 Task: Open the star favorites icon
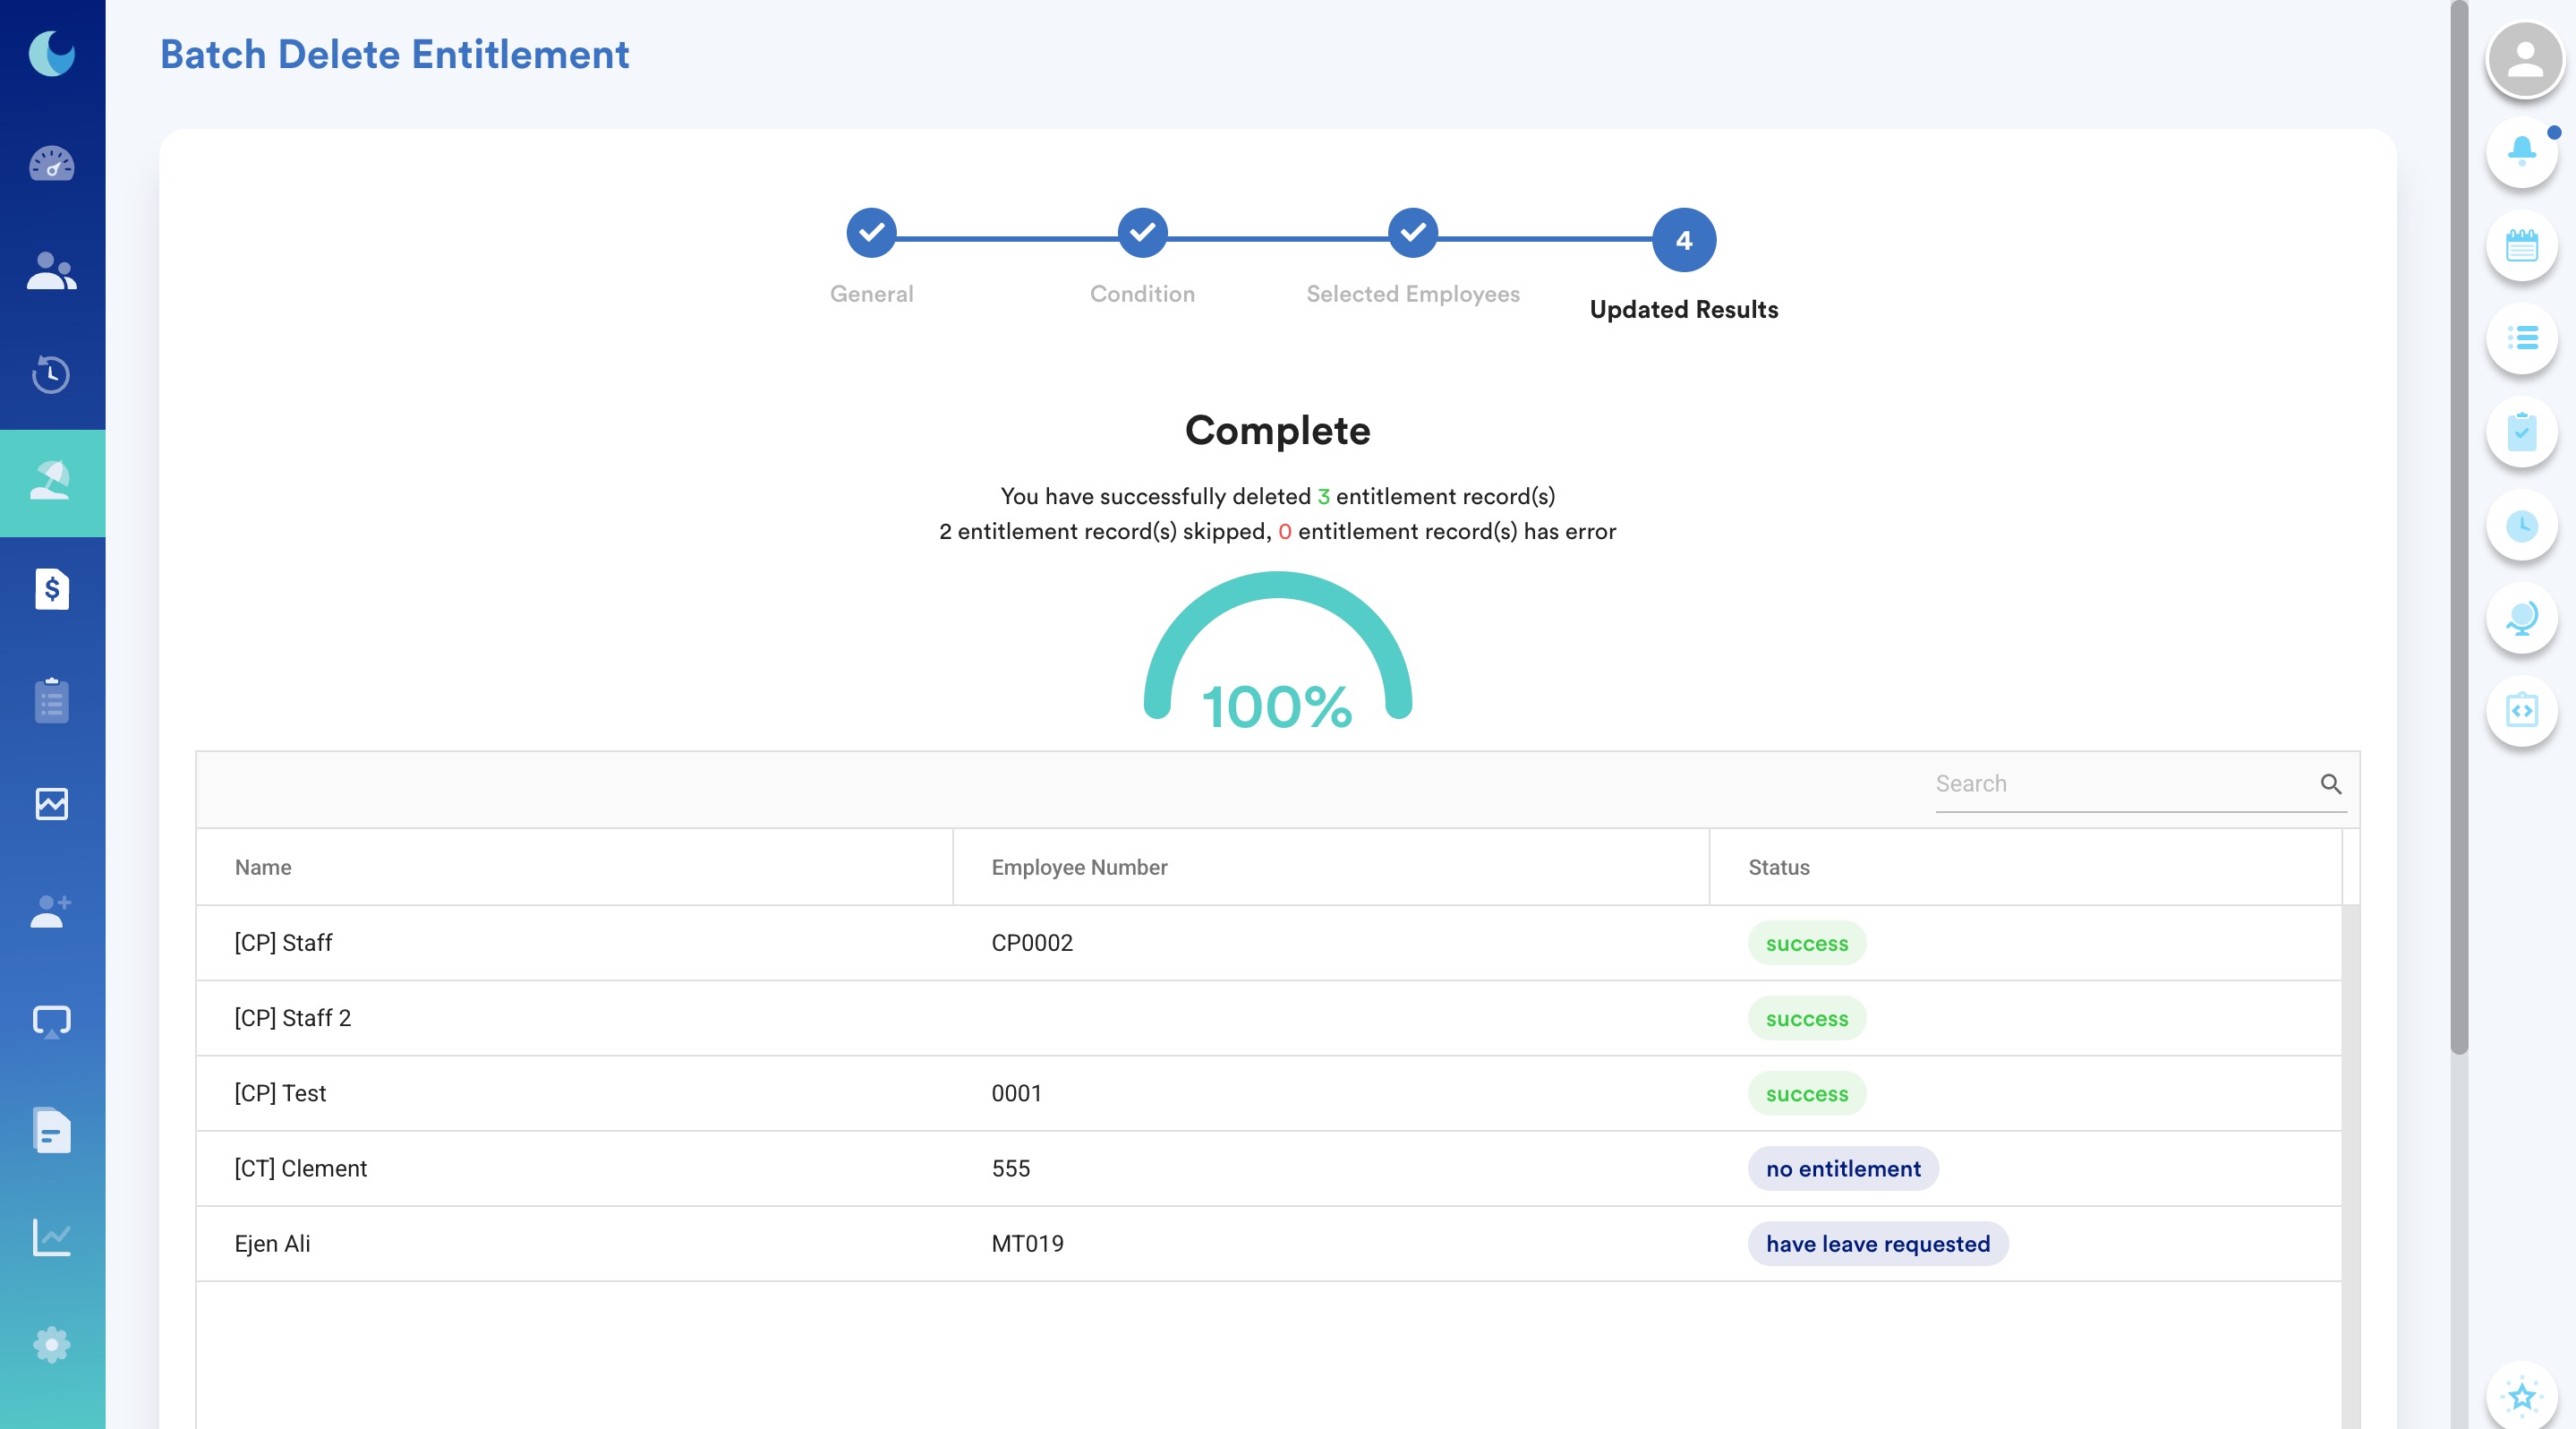2522,1396
